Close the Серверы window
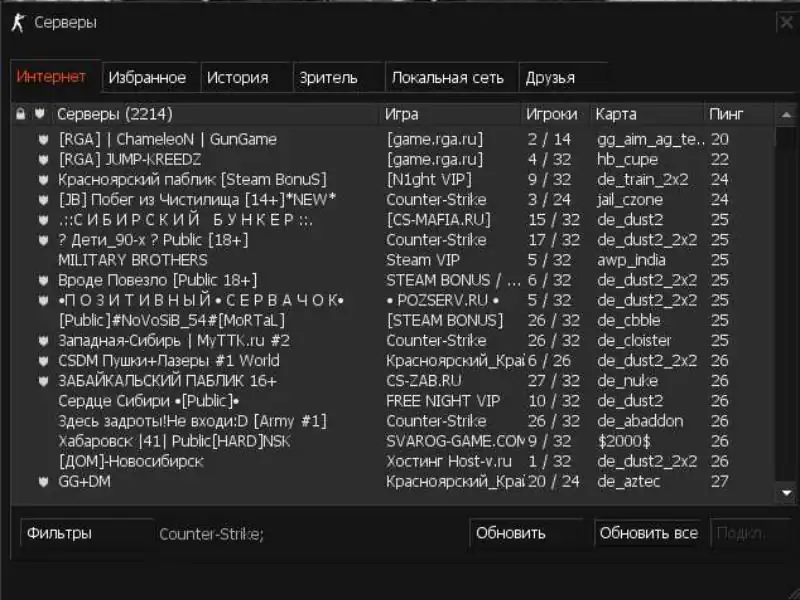The height and width of the screenshot is (600, 800). tap(787, 22)
